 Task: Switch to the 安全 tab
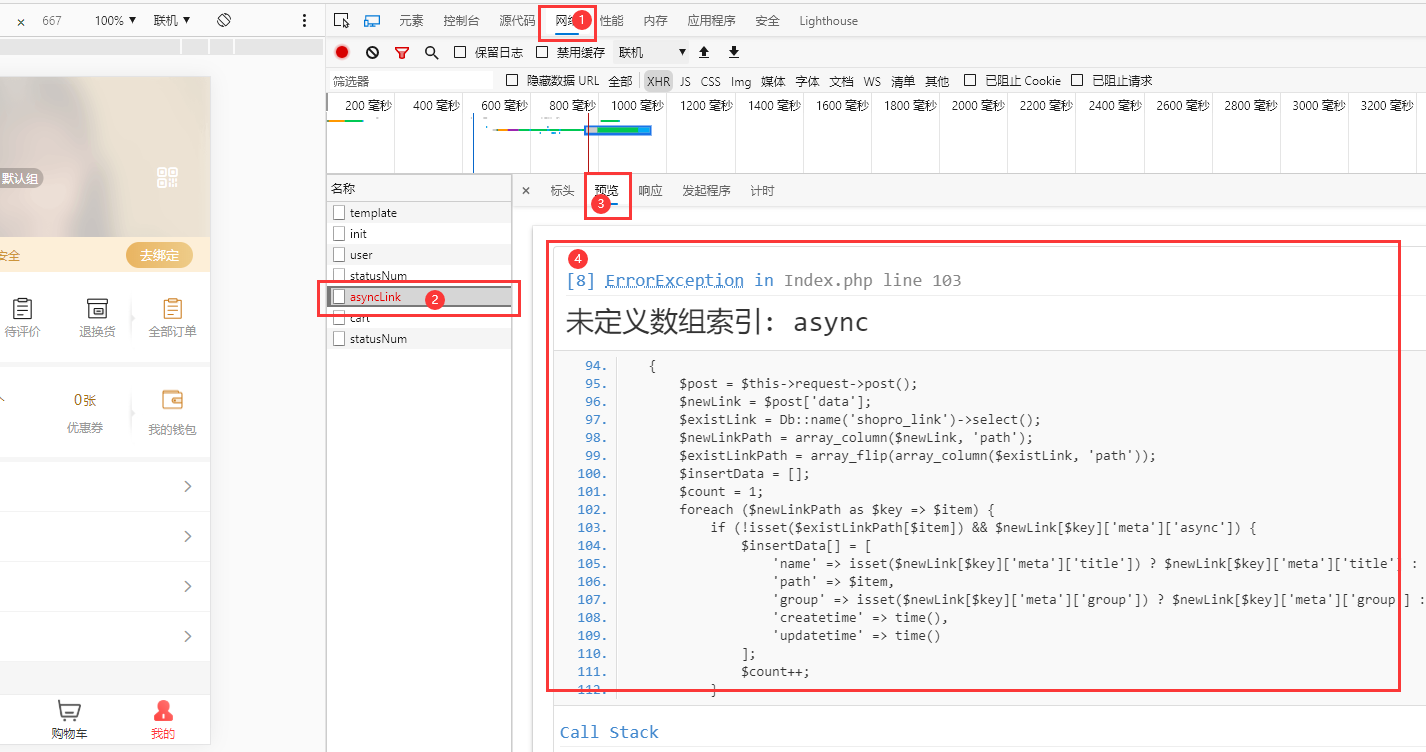[767, 20]
